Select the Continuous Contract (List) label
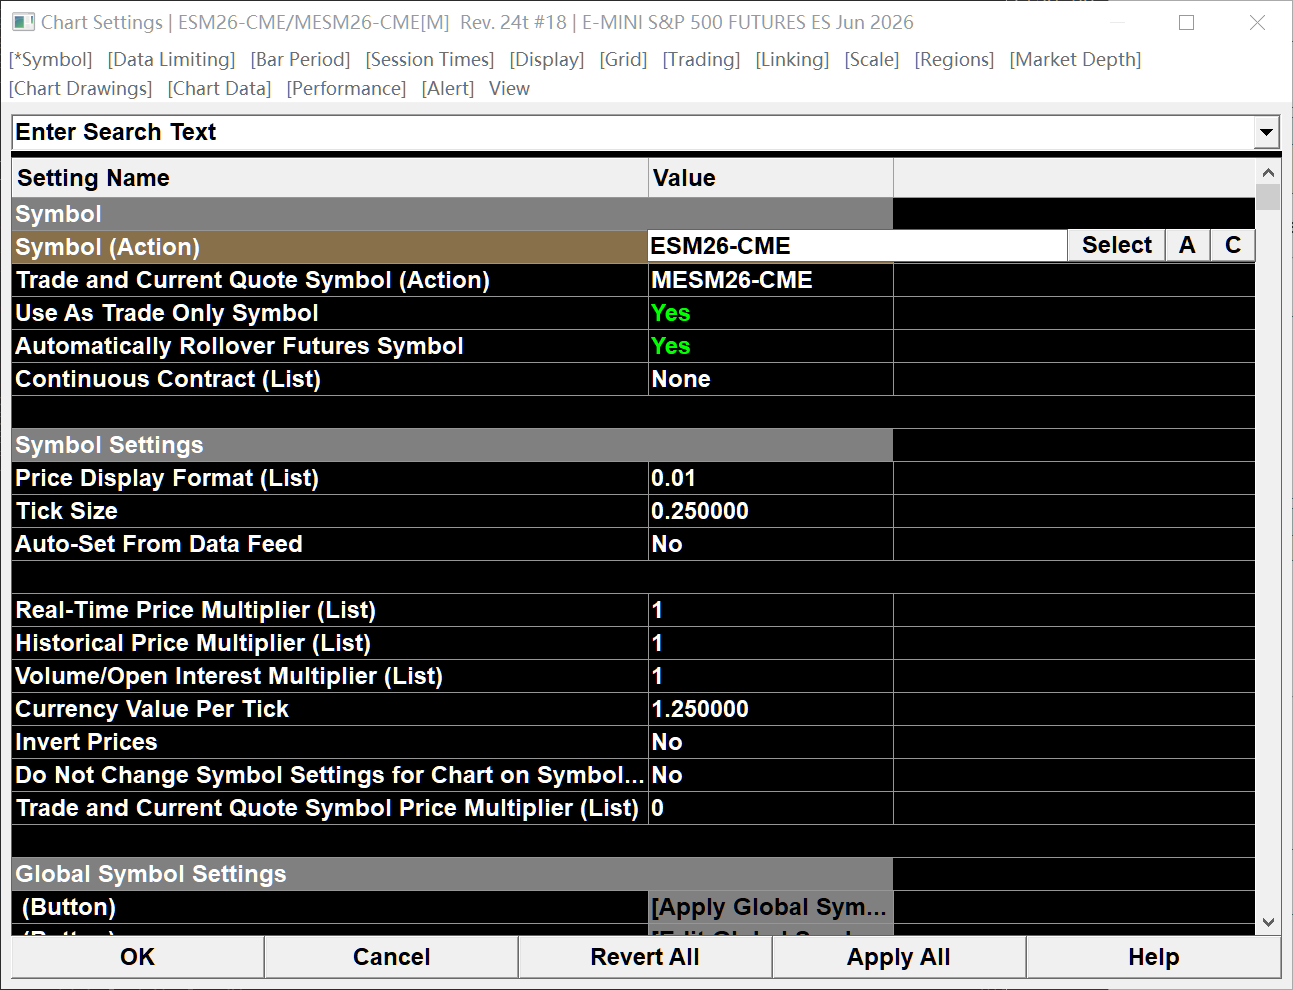This screenshot has width=1293, height=990. 168,379
